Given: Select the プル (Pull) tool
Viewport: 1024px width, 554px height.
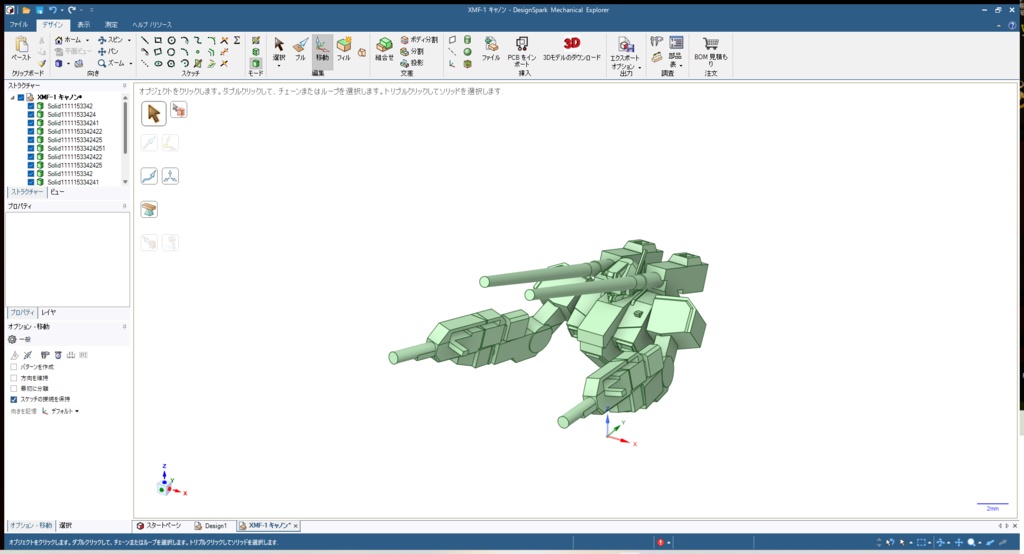Looking at the screenshot, I should click(x=300, y=50).
